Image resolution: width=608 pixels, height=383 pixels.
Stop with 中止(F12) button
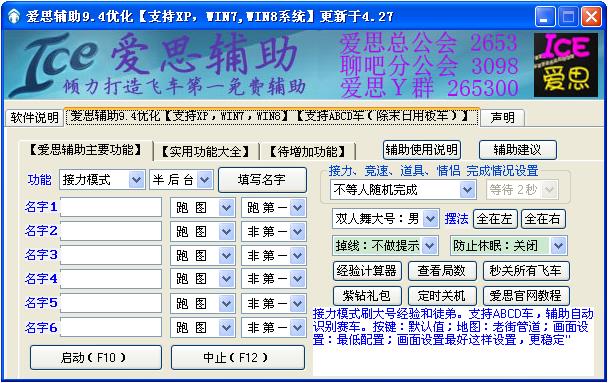click(x=238, y=357)
